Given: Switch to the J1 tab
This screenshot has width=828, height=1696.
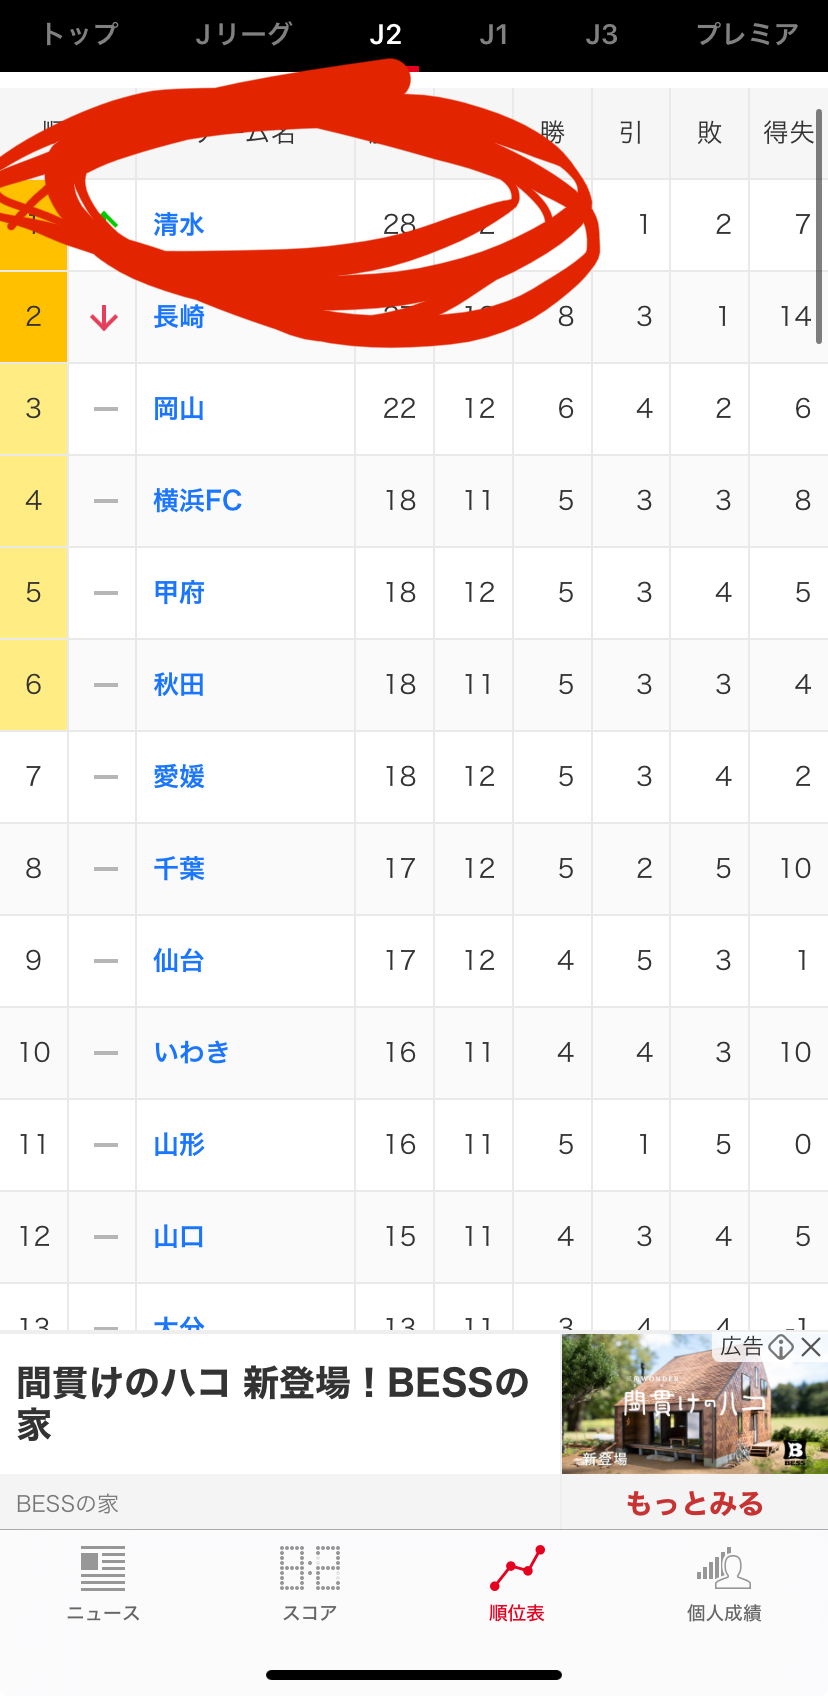Looking at the screenshot, I should [494, 35].
